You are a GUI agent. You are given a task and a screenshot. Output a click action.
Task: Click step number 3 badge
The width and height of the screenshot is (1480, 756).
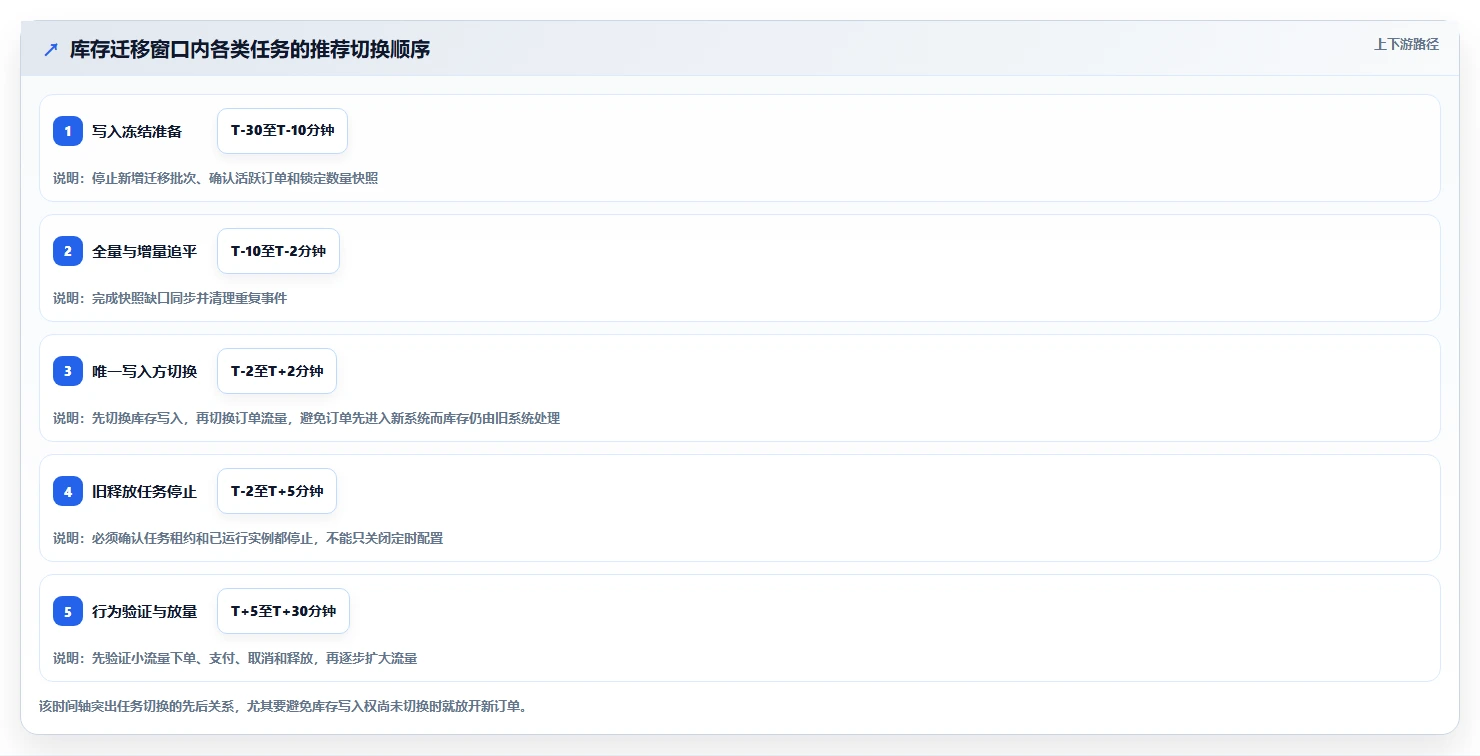[x=68, y=371]
